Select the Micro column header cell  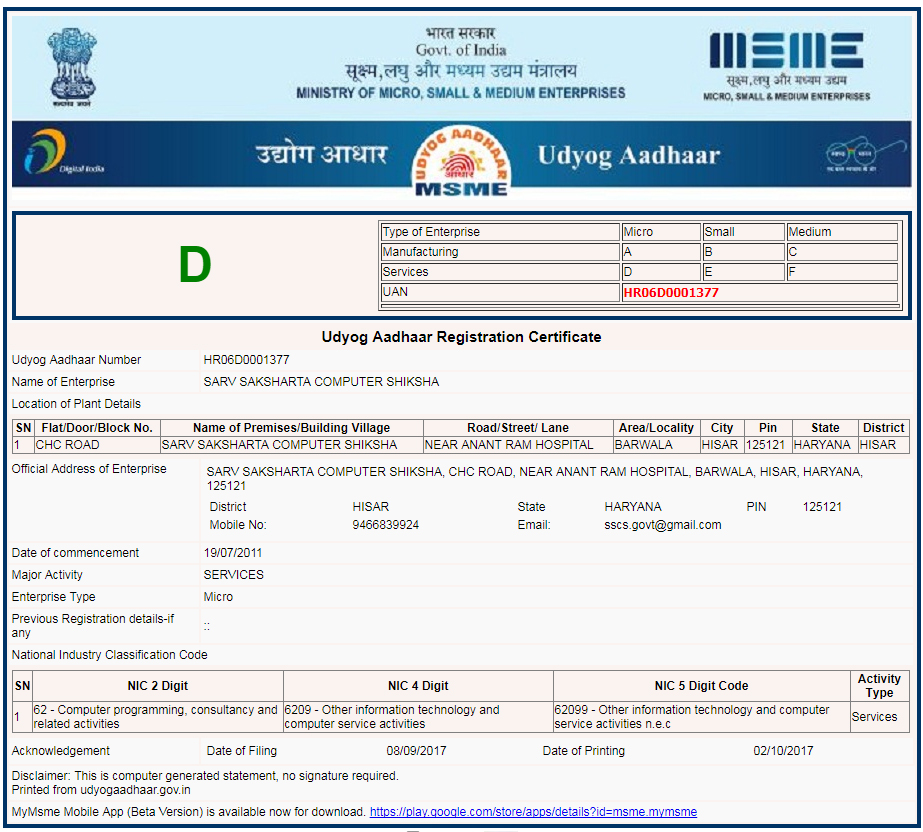click(660, 232)
